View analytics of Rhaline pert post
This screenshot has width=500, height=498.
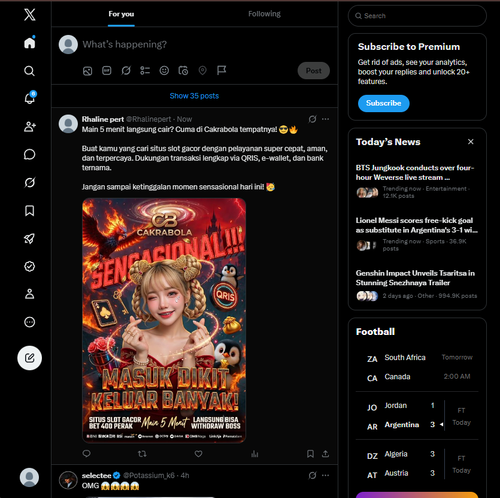click(255, 454)
